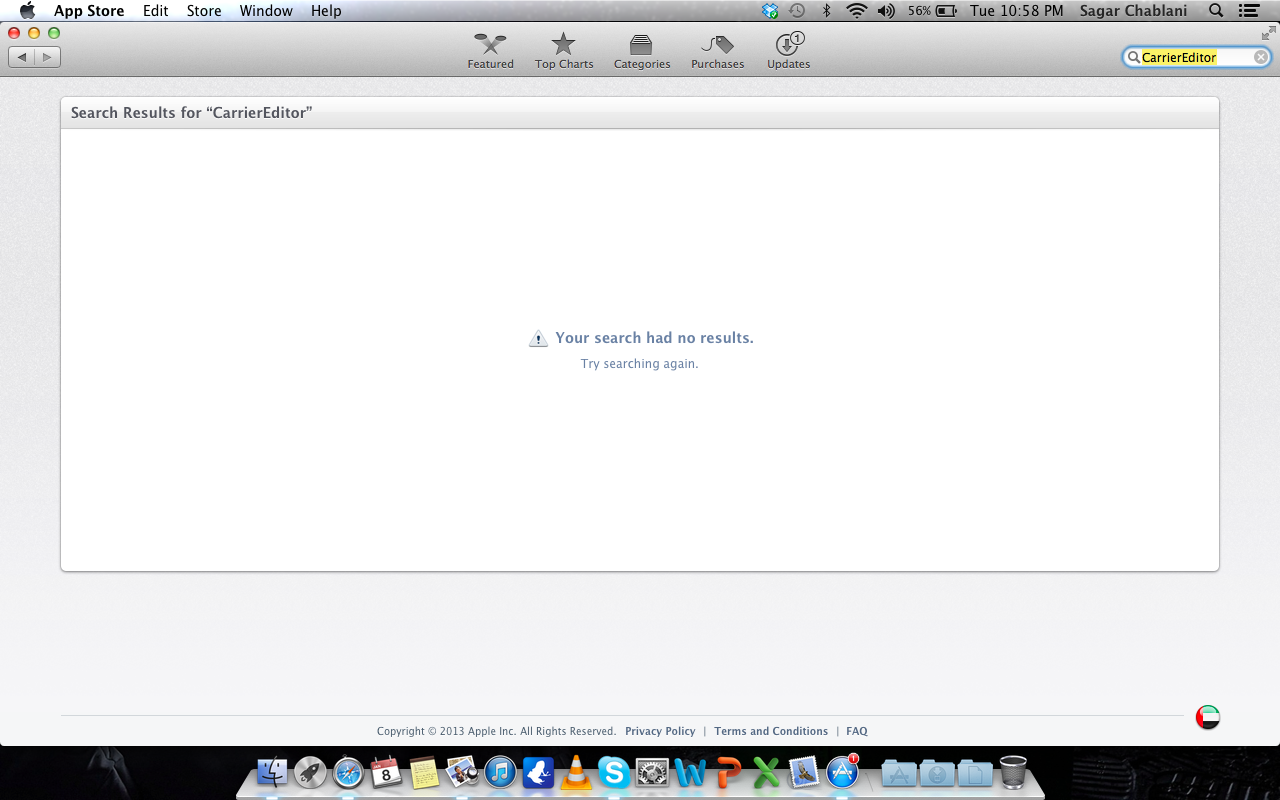This screenshot has height=800, width=1280.
Task: Open System Preferences in the Dock
Action: 652,772
